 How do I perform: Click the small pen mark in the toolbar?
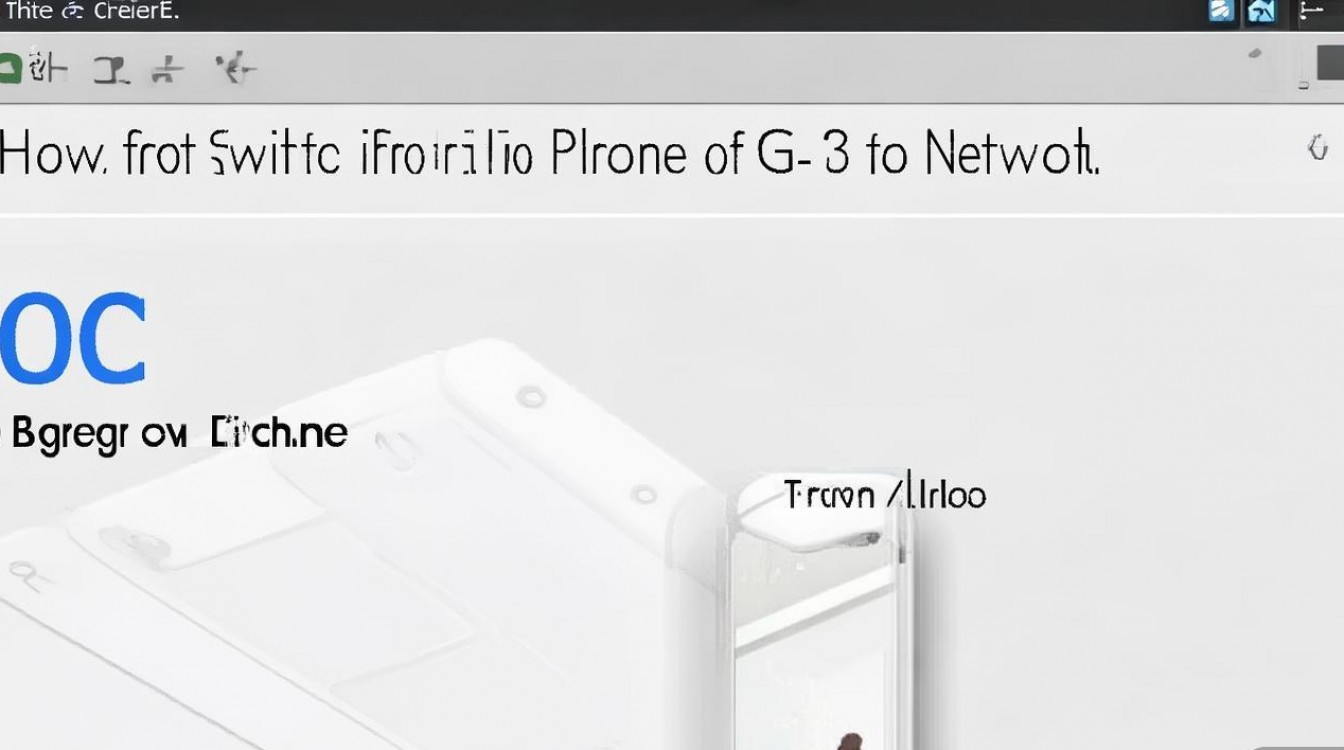tap(1256, 55)
